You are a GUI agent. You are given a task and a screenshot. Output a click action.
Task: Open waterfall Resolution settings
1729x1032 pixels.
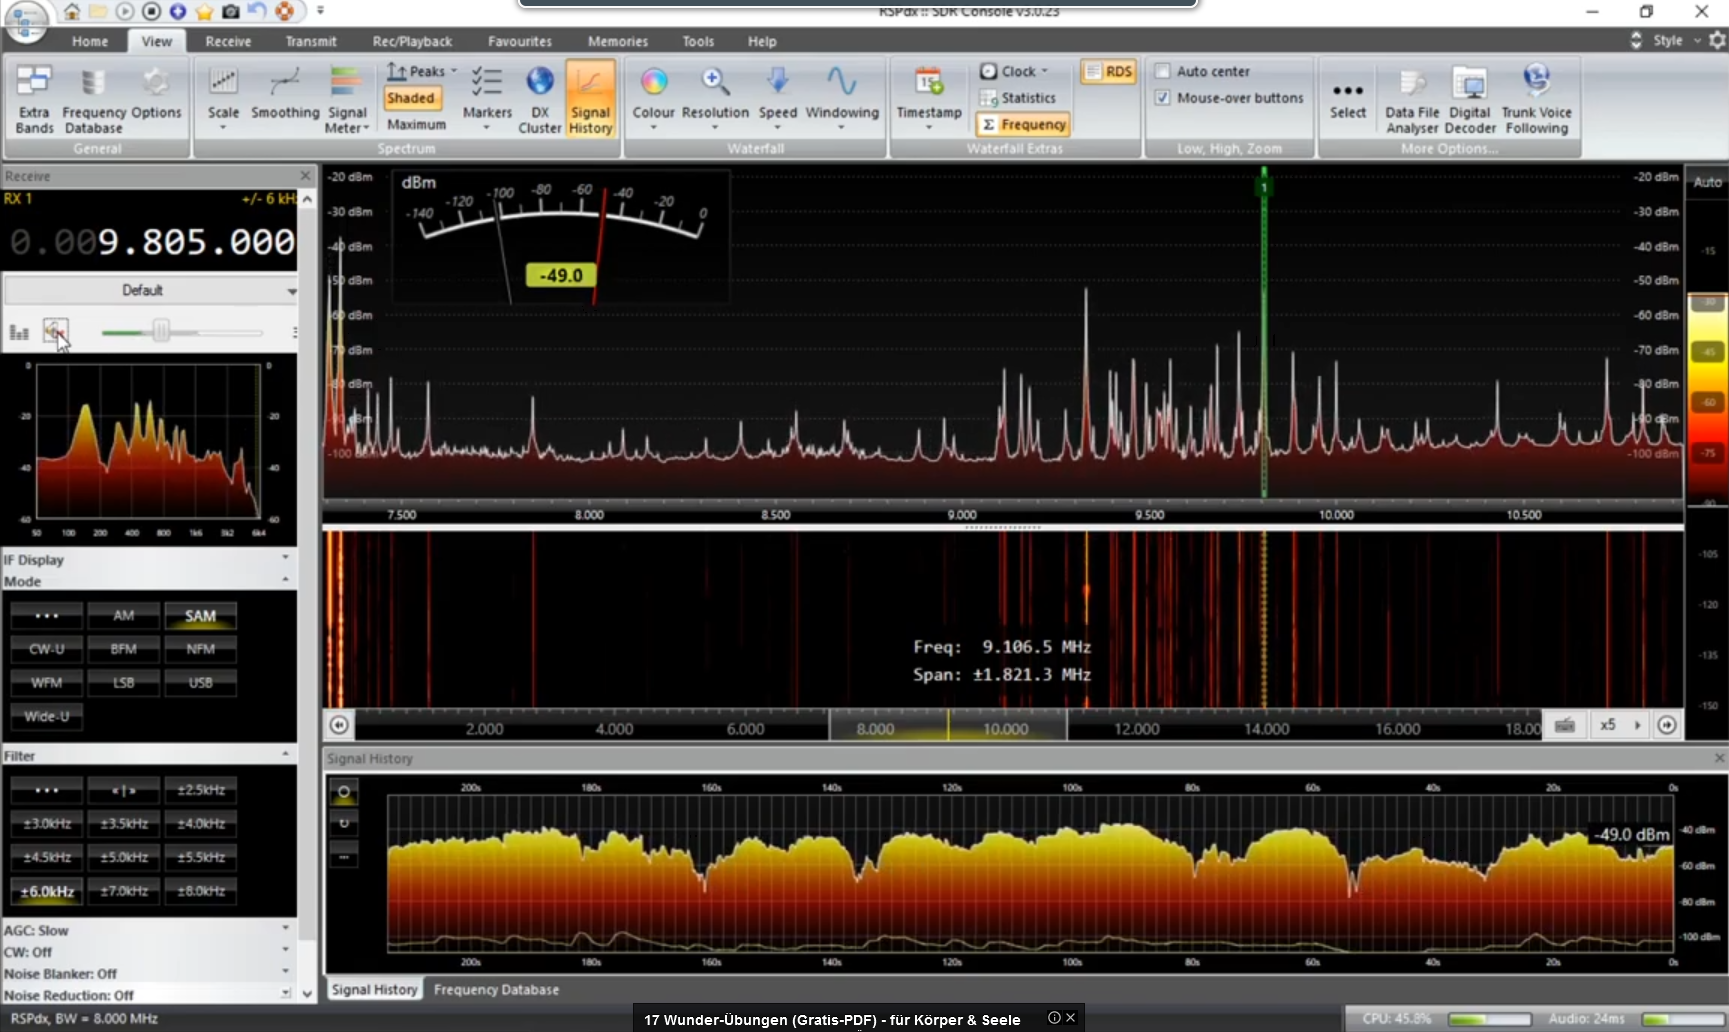tap(715, 97)
